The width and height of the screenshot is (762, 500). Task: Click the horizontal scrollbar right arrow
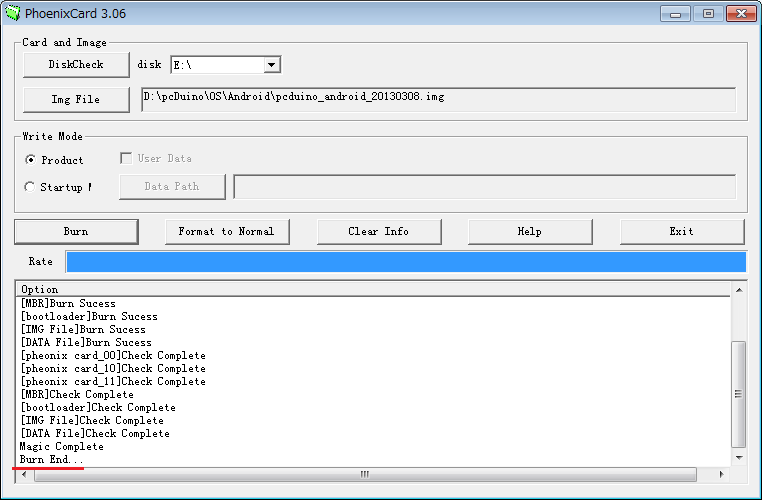[x=722, y=474]
